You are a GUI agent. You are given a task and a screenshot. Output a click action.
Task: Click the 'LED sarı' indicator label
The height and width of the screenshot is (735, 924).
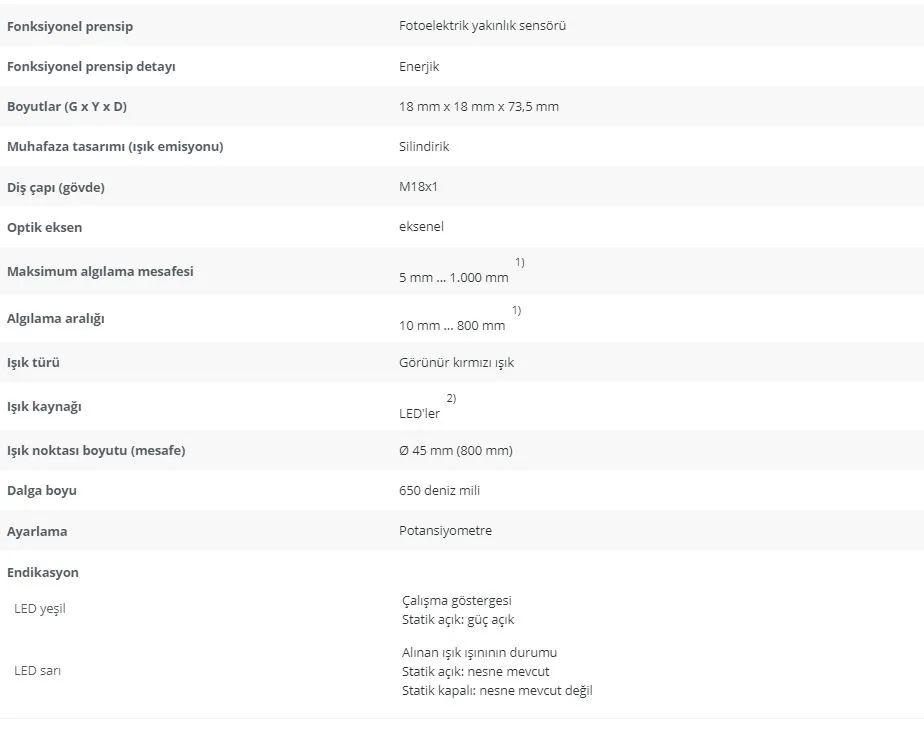coord(38,671)
